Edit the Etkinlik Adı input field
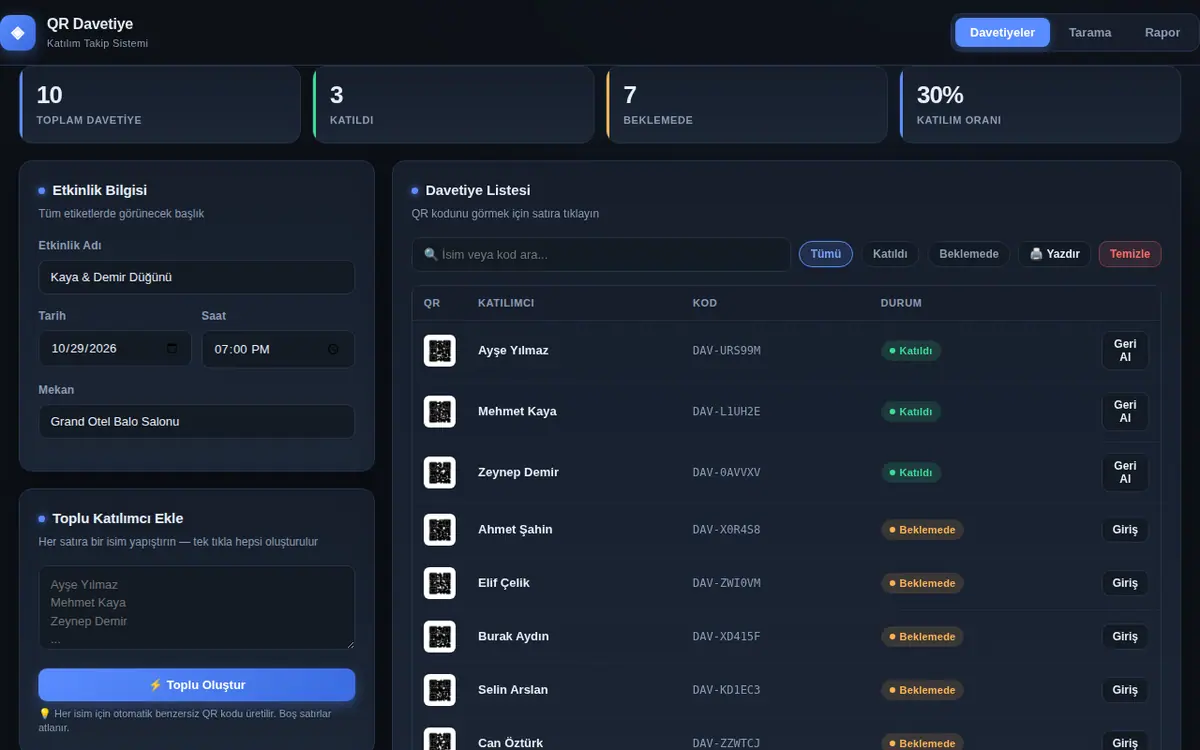Image resolution: width=1200 pixels, height=750 pixels. click(x=197, y=277)
